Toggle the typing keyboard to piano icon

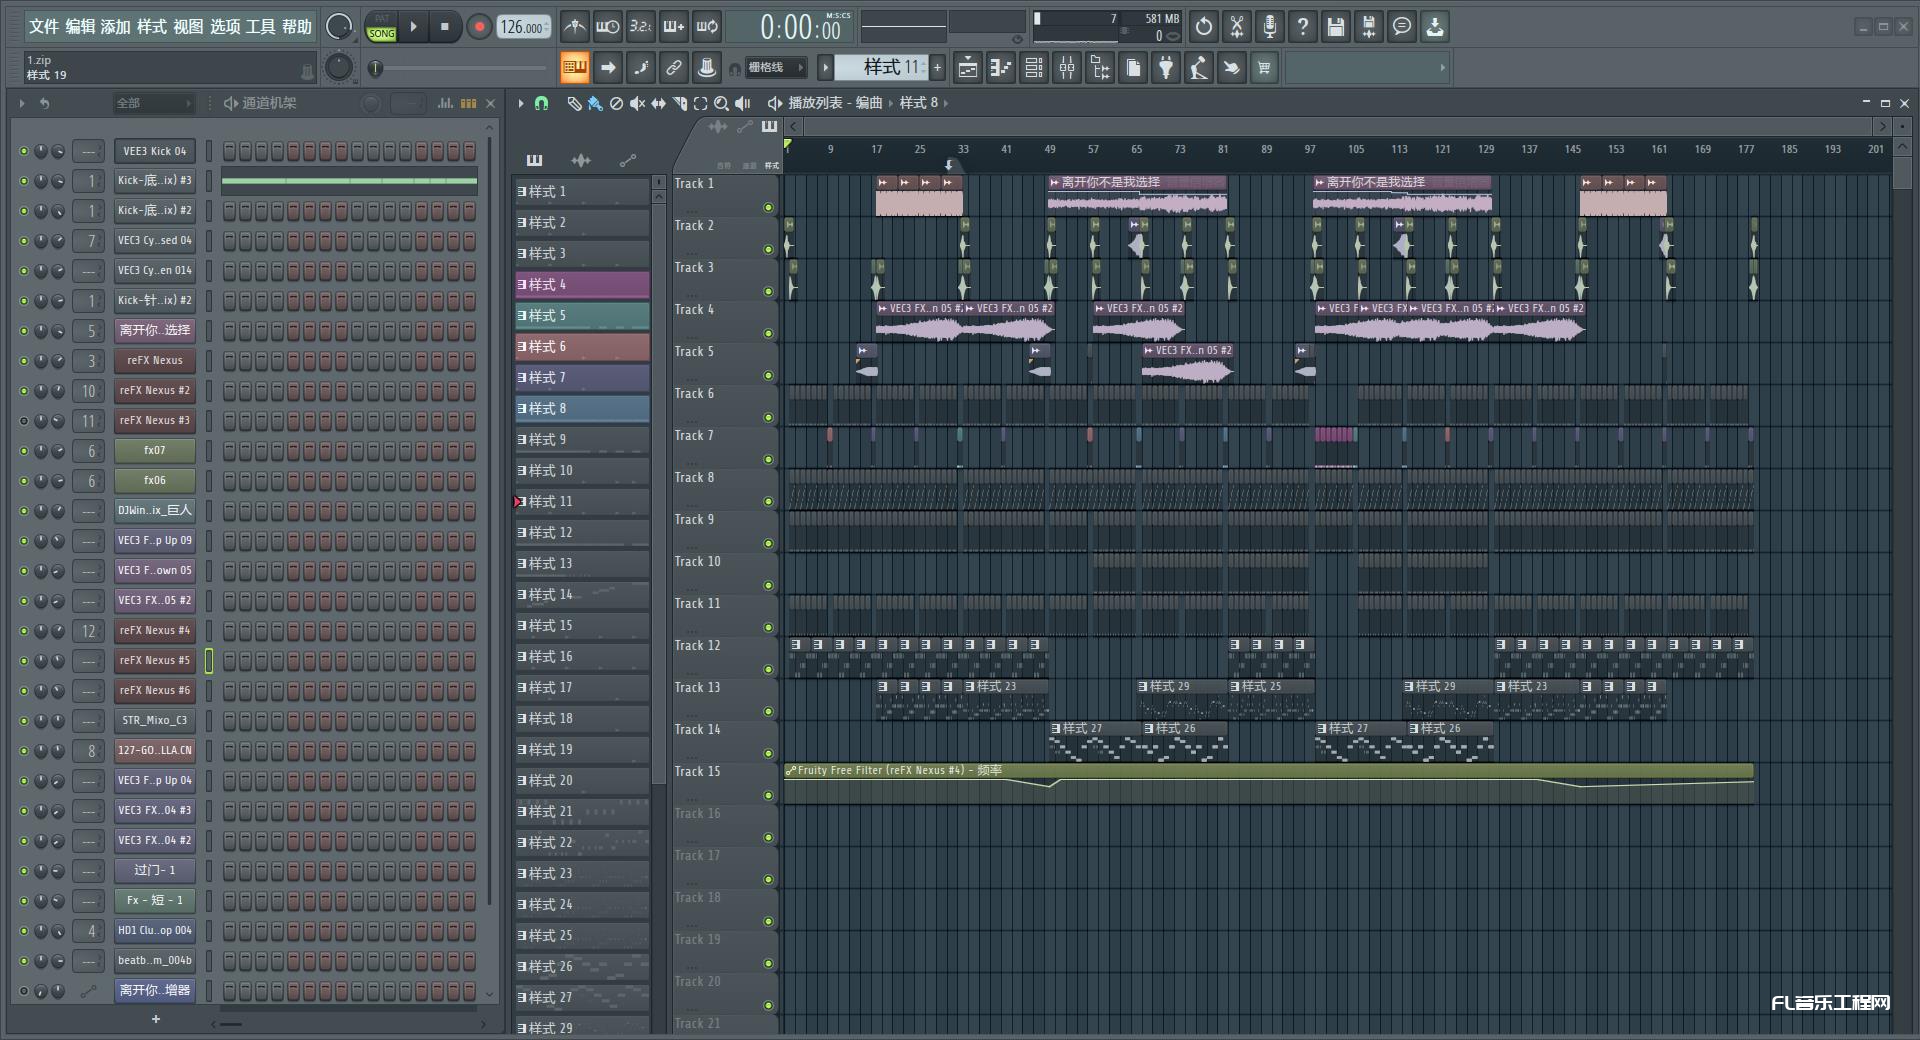[574, 67]
